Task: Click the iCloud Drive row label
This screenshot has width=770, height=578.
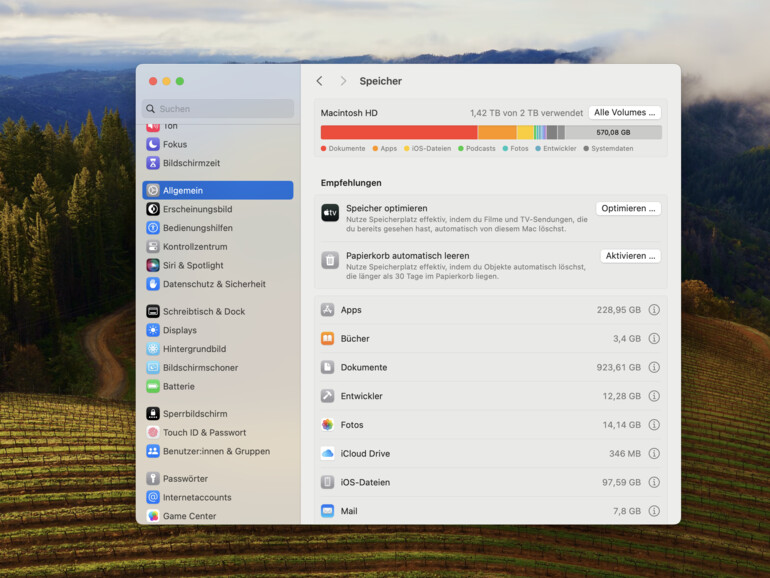Action: pyautogui.click(x=365, y=453)
